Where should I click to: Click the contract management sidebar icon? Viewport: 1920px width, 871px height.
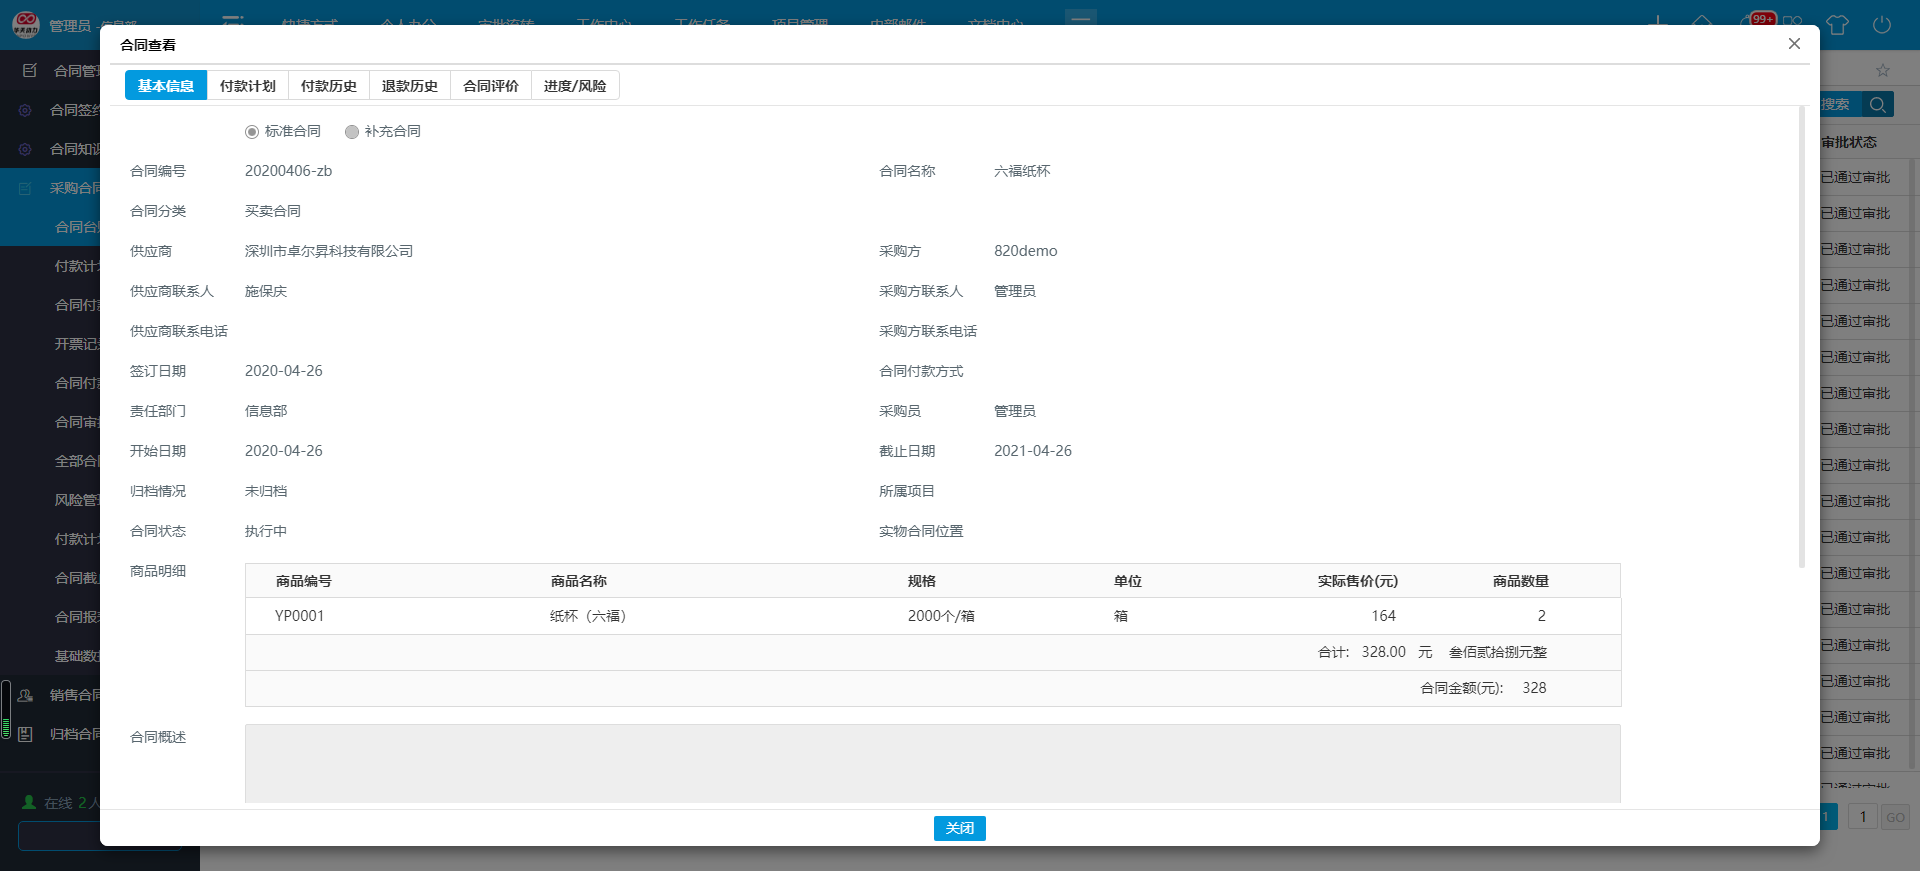tap(30, 71)
